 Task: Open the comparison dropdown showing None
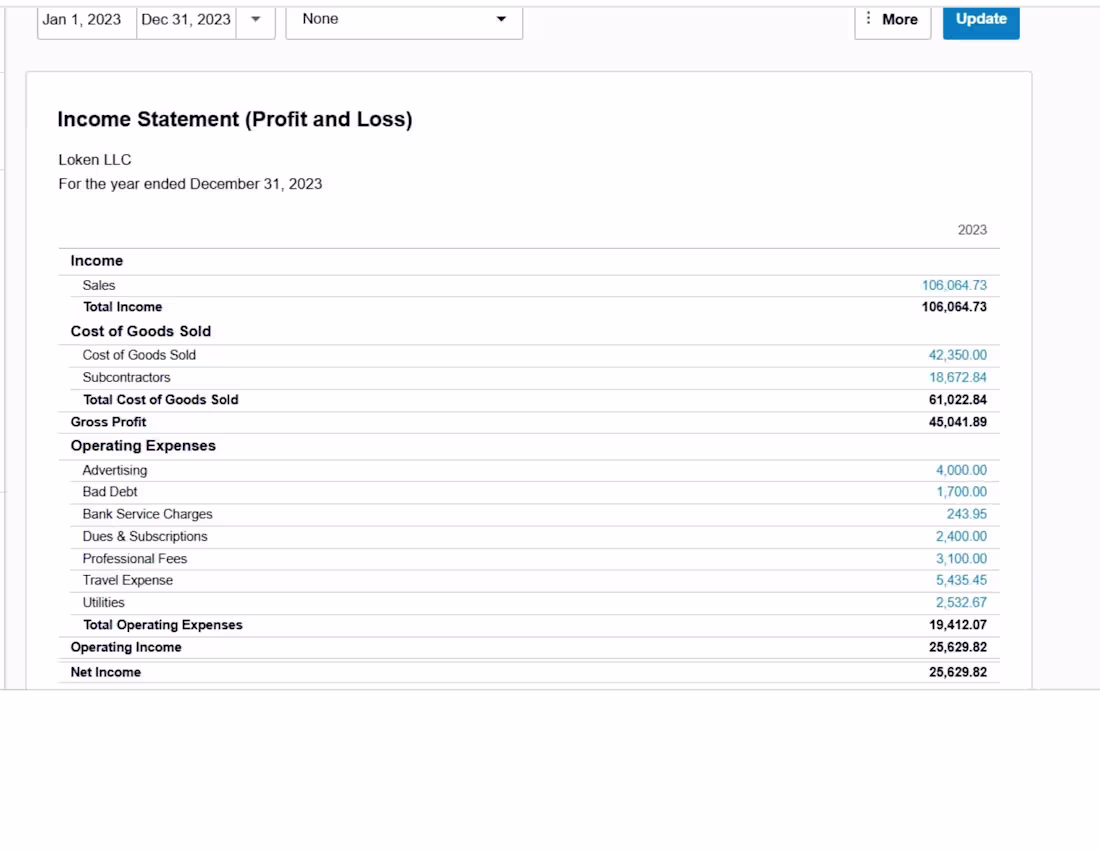click(404, 18)
